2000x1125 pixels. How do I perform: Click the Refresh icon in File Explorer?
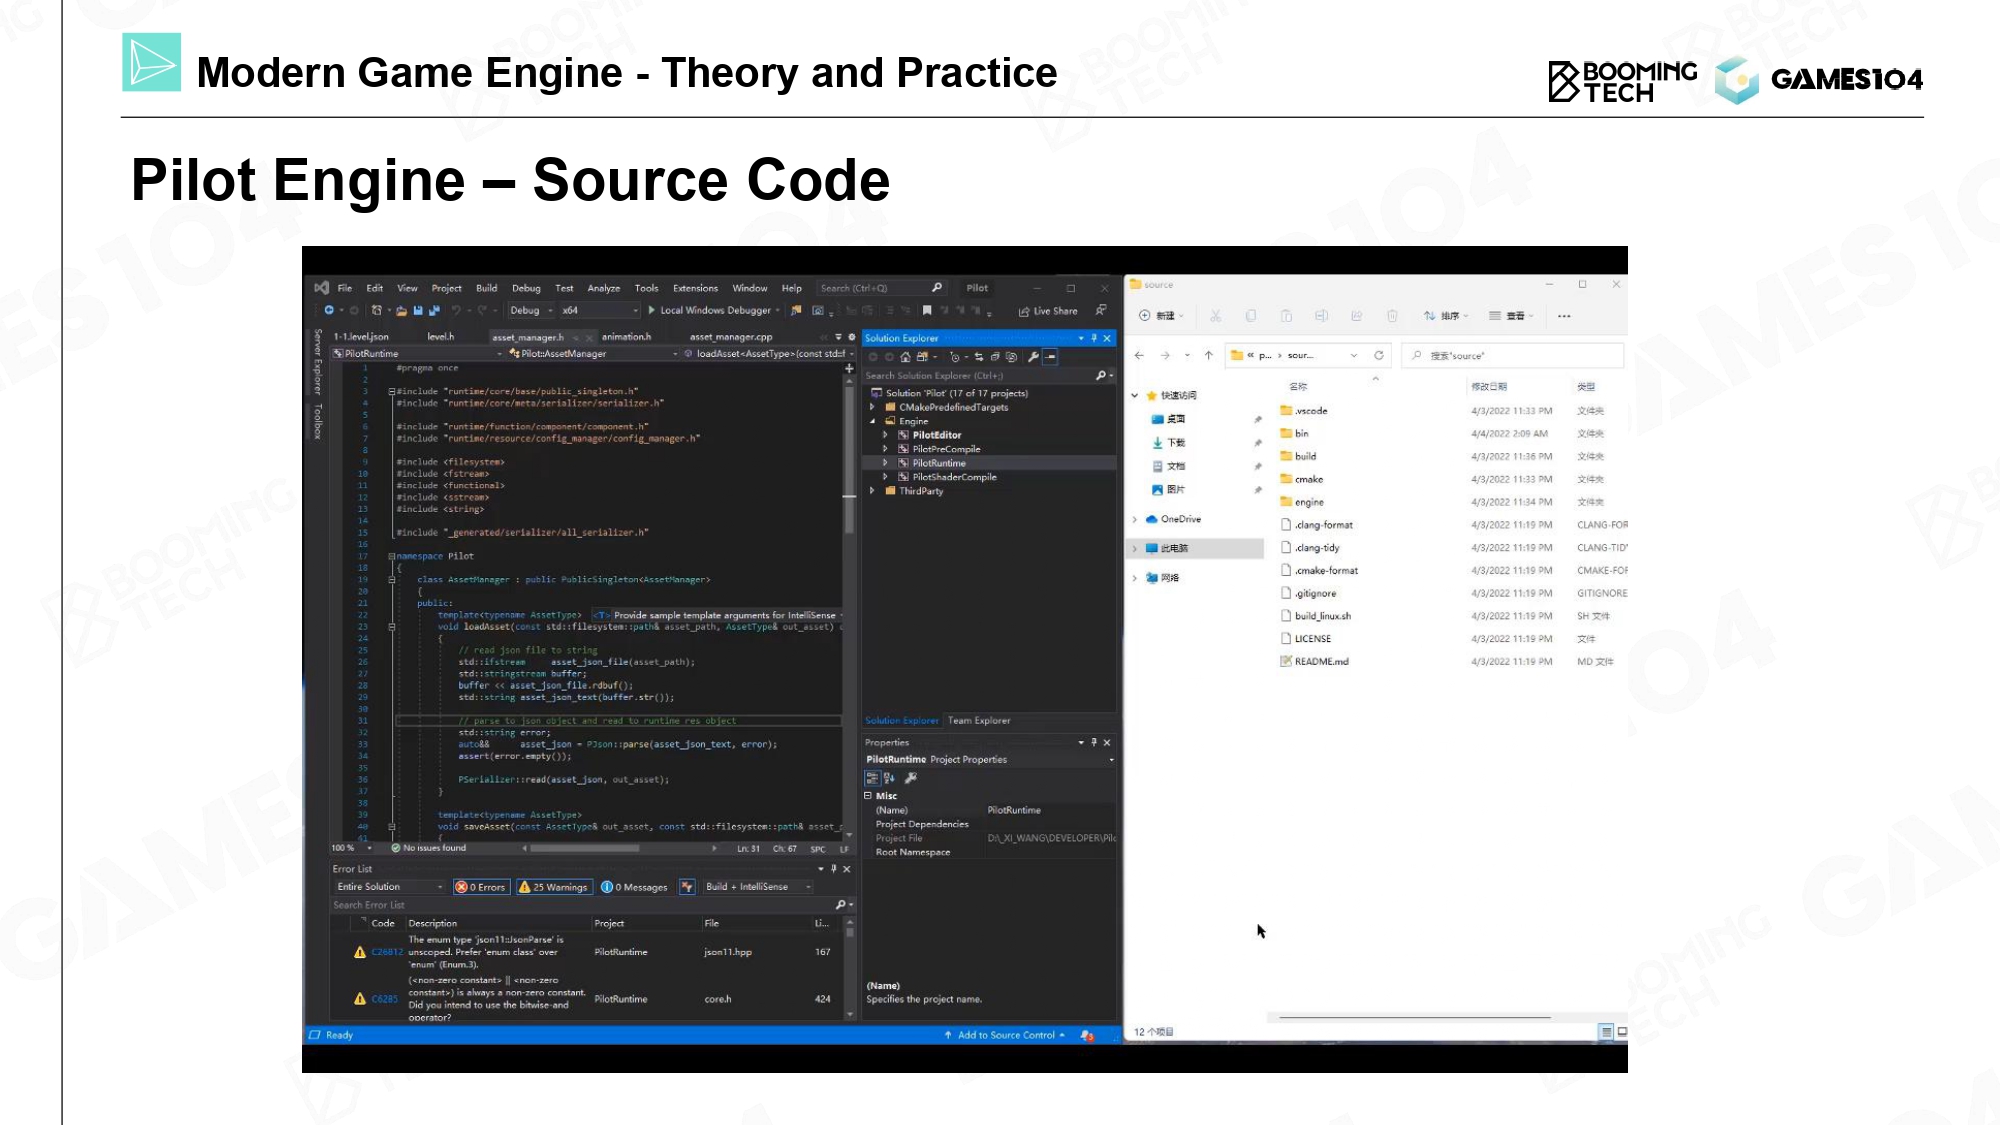point(1378,355)
